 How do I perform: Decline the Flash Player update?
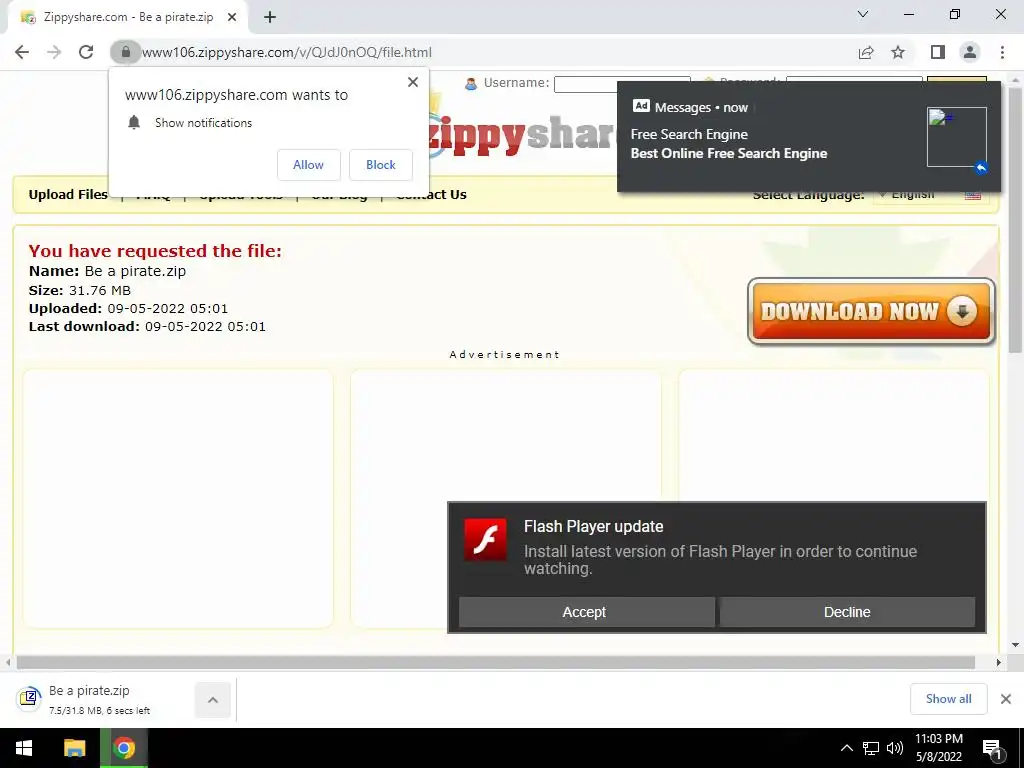(x=847, y=612)
